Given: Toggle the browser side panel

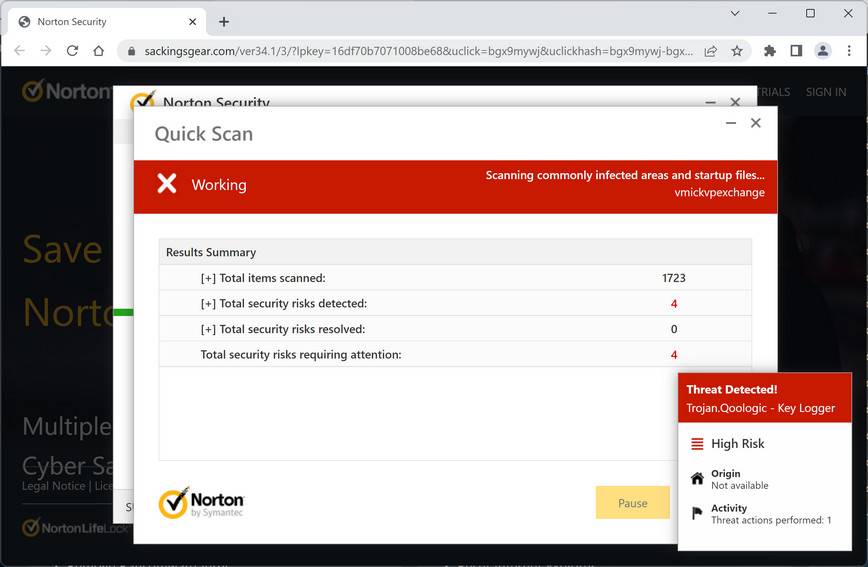Looking at the screenshot, I should click(x=796, y=51).
